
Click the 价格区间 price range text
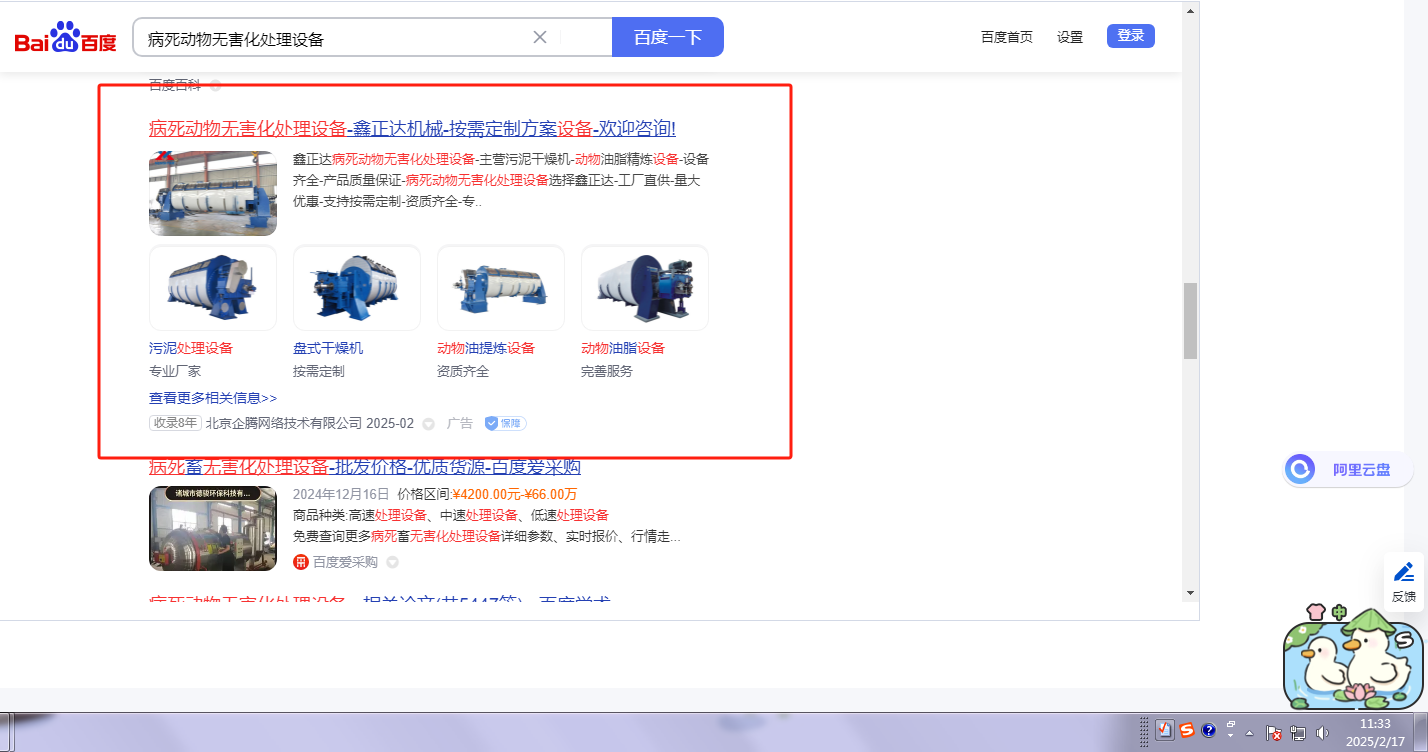[x=487, y=494]
